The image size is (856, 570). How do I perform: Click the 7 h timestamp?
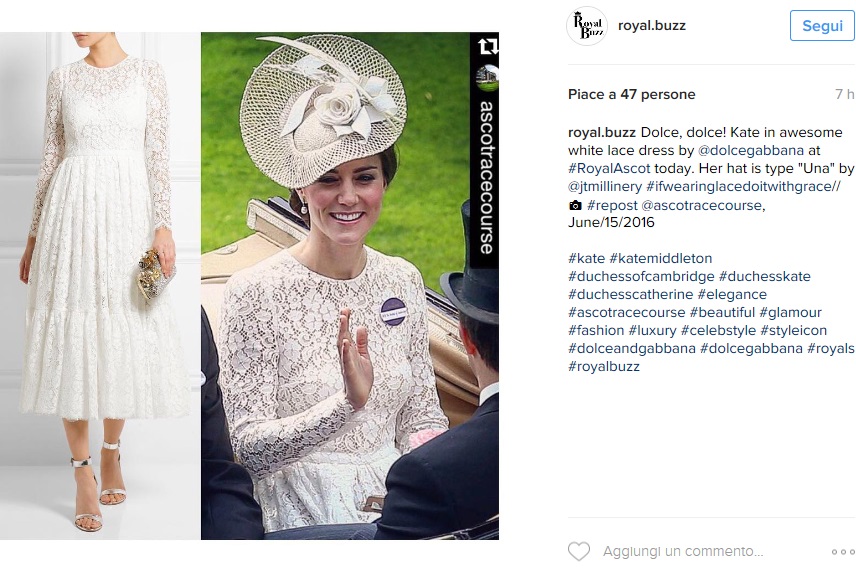(844, 94)
